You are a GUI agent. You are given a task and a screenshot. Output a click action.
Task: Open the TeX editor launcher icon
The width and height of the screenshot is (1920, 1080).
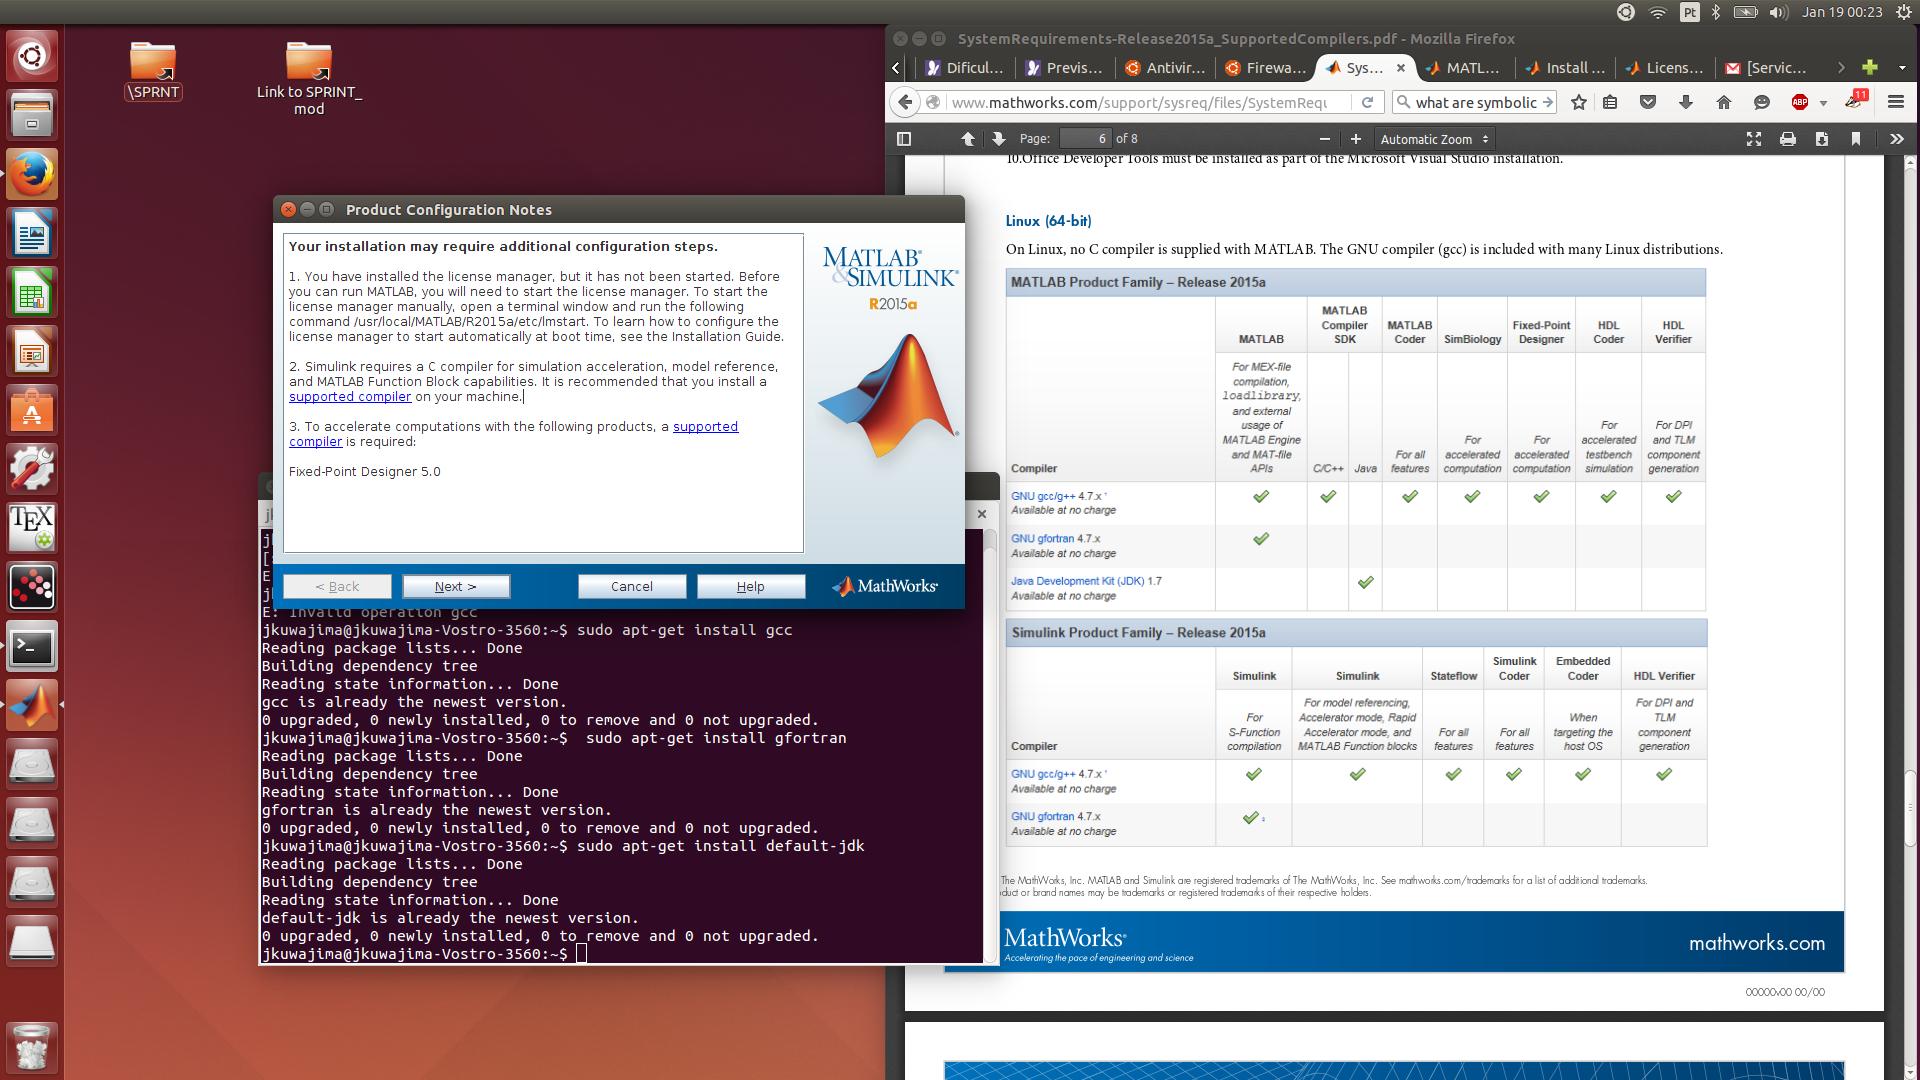point(32,529)
